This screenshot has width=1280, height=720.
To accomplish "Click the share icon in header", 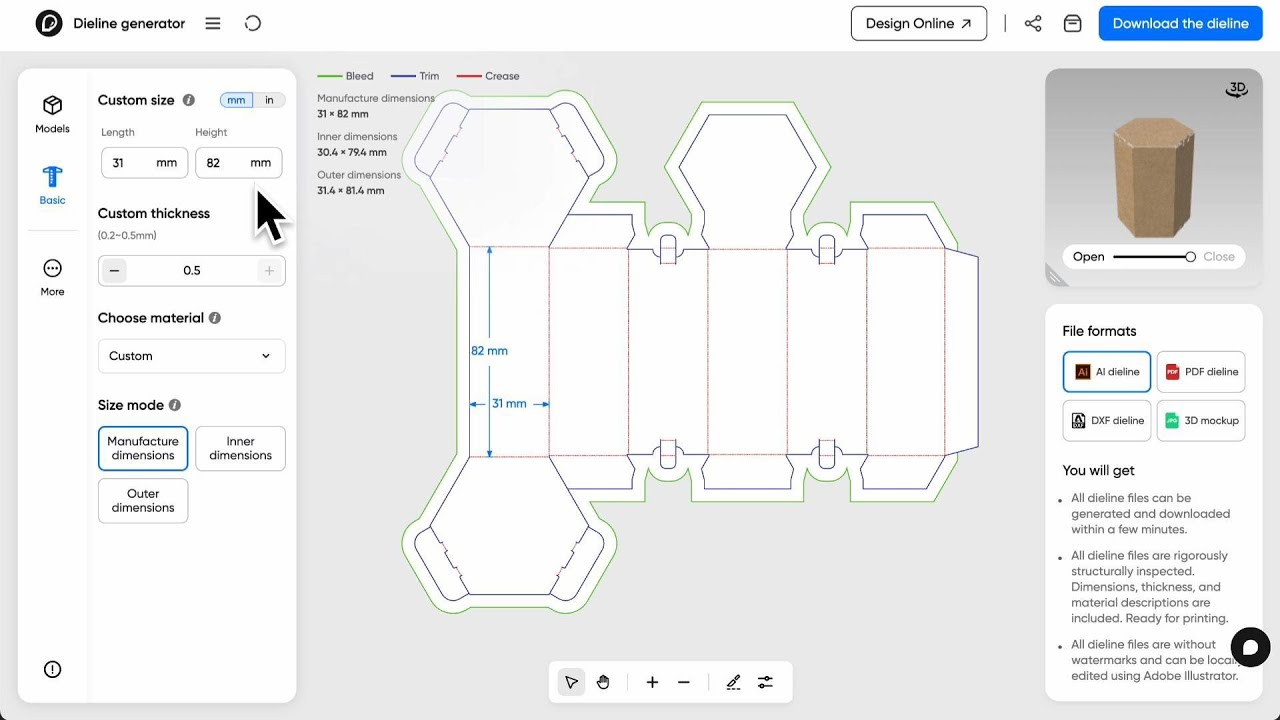I will 1033,23.
